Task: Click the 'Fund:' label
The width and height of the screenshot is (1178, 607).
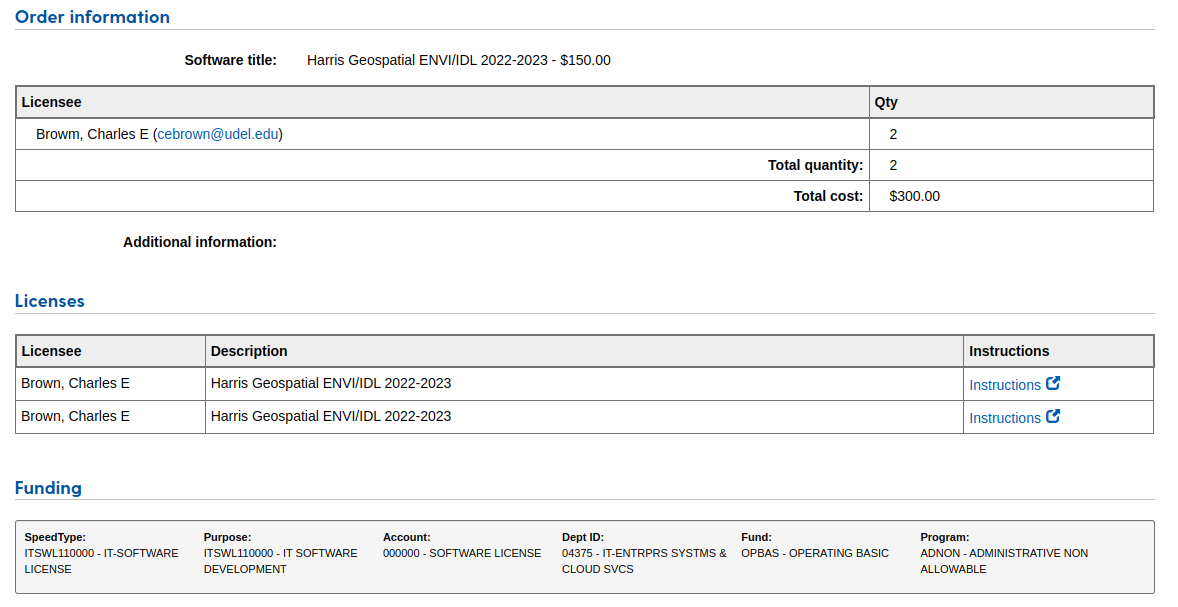Action: tap(756, 537)
